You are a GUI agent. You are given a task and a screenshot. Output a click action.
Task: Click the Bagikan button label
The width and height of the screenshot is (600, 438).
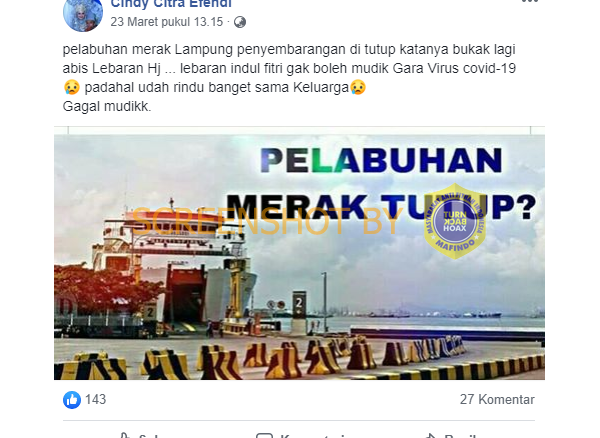click(x=459, y=435)
